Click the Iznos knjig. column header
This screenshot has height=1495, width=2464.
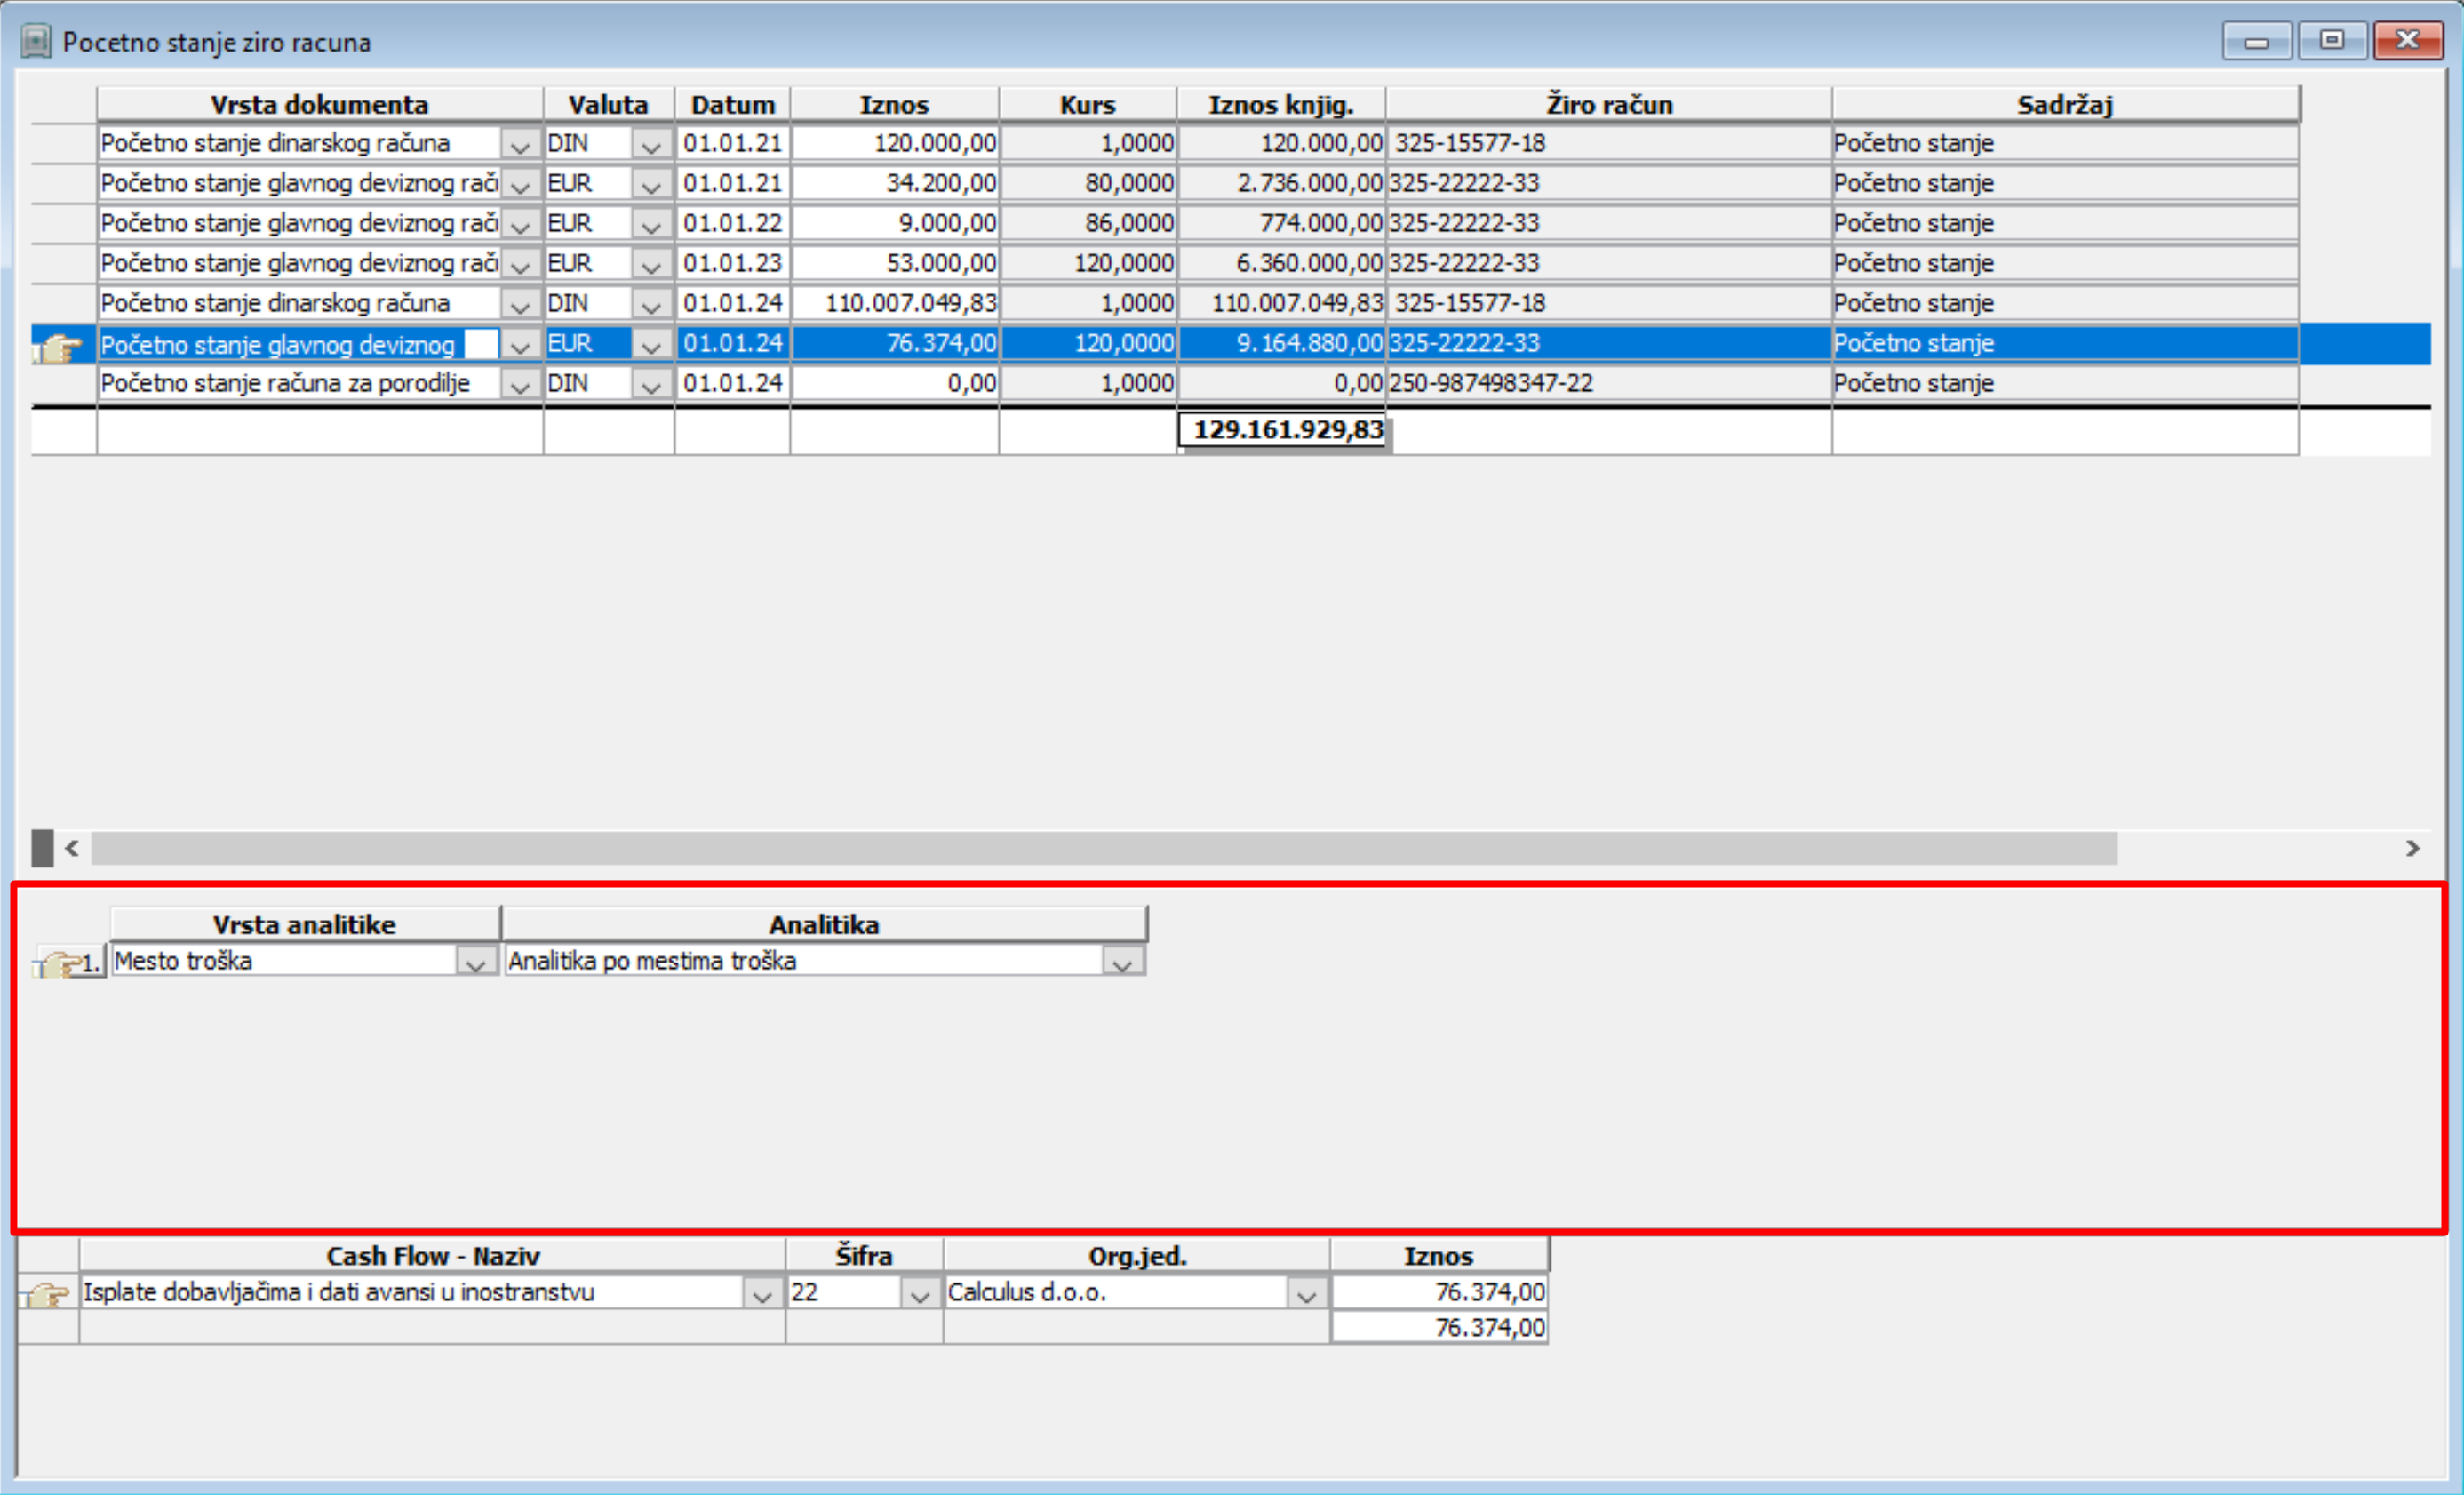(x=1281, y=104)
